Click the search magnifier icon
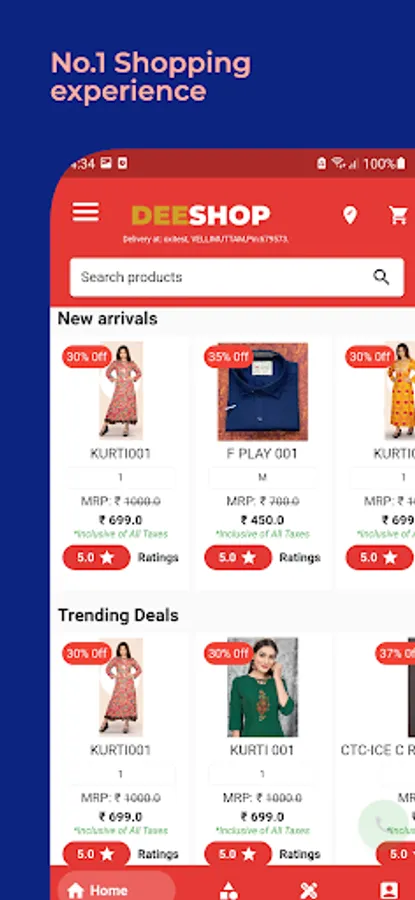Viewport: 415px width, 900px height. coord(382,277)
